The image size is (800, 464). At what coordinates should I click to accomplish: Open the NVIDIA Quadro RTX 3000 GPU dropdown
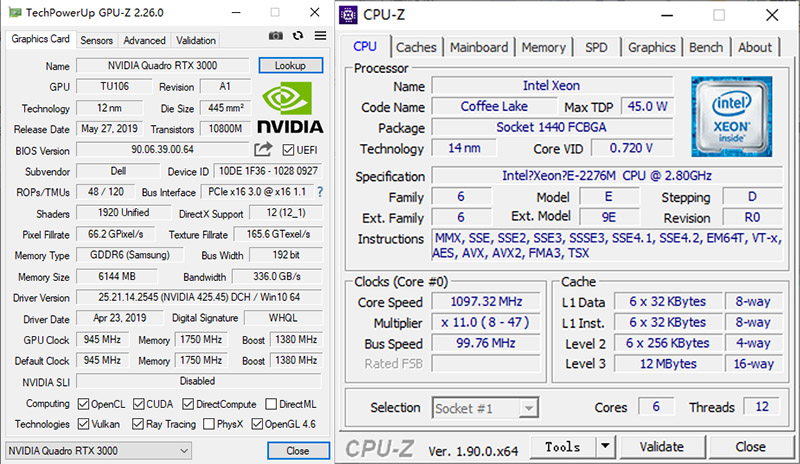[98, 451]
